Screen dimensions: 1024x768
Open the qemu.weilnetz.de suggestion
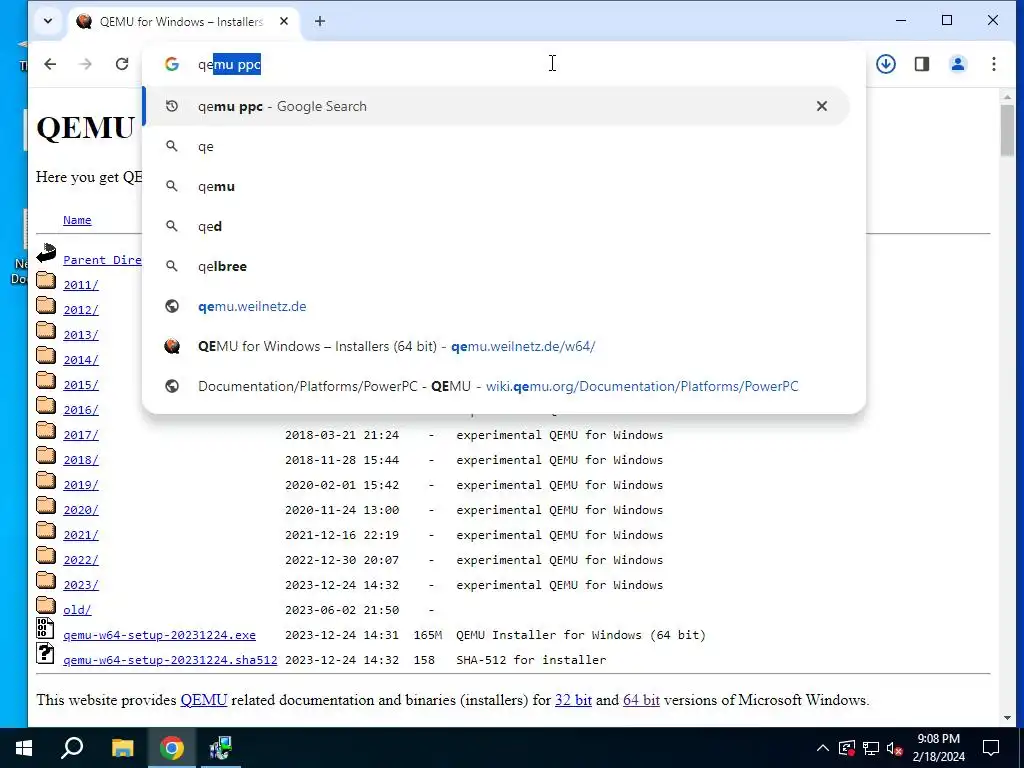point(496,306)
